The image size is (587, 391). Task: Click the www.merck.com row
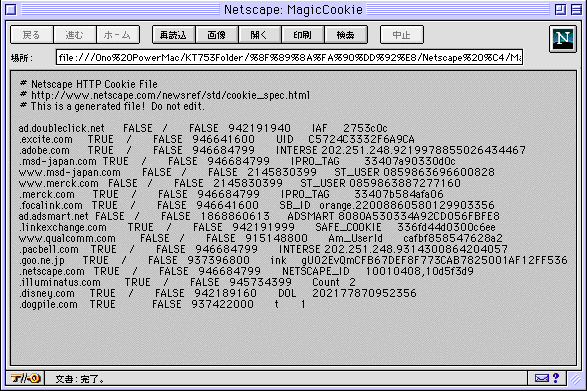(240, 183)
